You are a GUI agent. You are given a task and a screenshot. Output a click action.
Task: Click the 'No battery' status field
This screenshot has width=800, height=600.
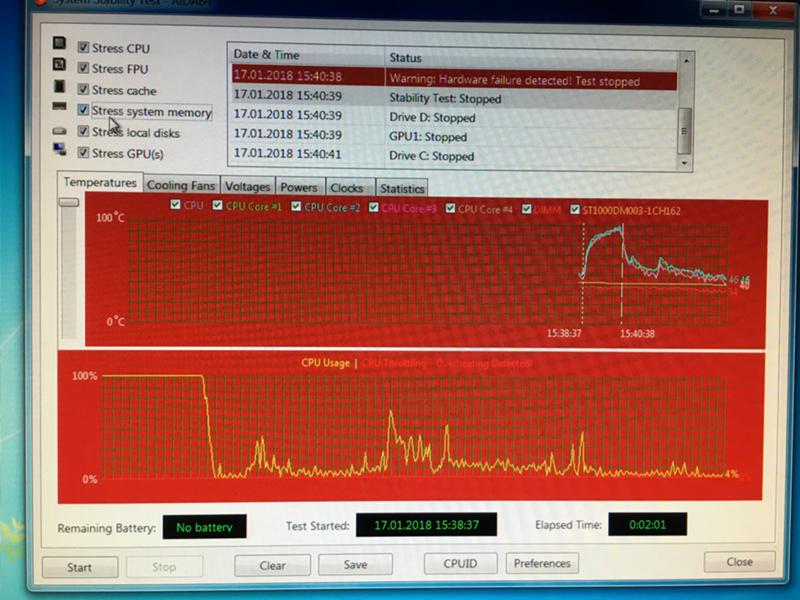tap(205, 527)
